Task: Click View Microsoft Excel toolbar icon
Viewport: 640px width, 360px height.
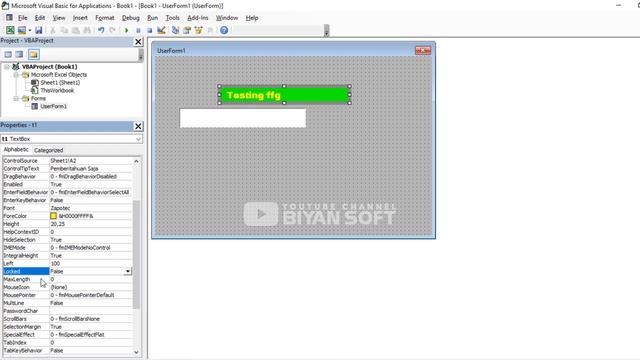Action: point(10,30)
